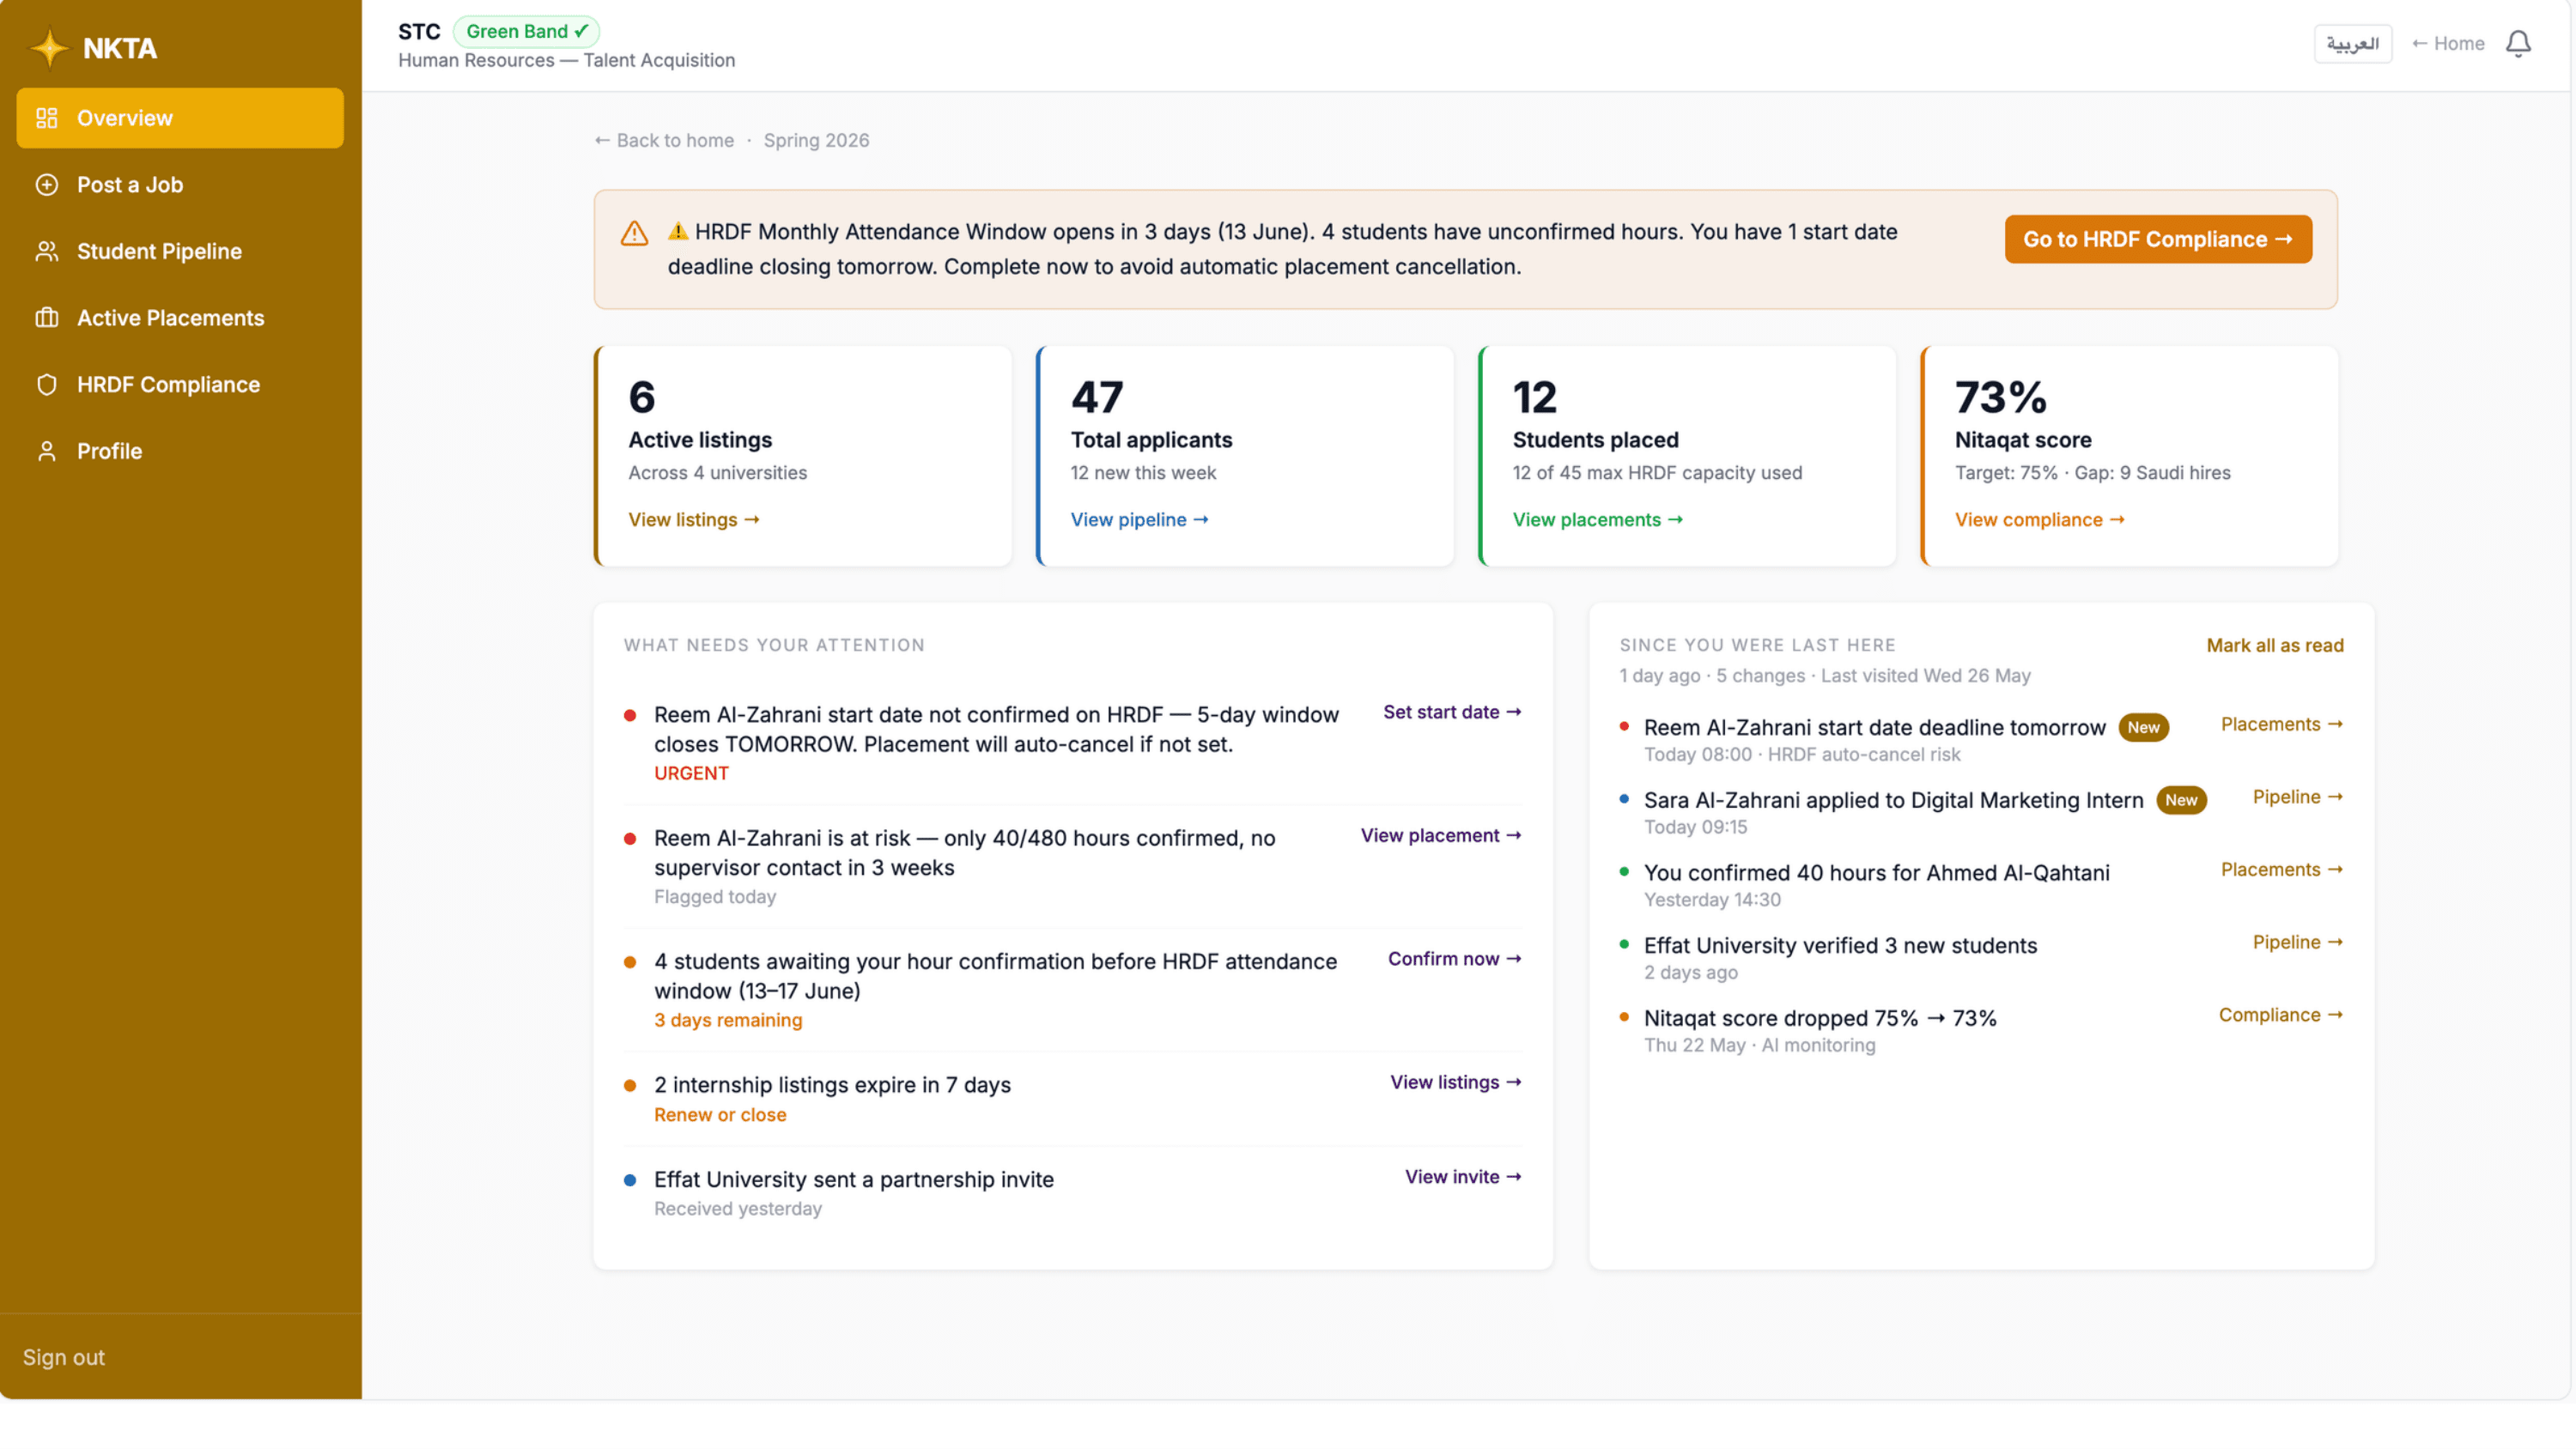
Task: Open Pipeline link for Effat University verification
Action: point(2298,942)
